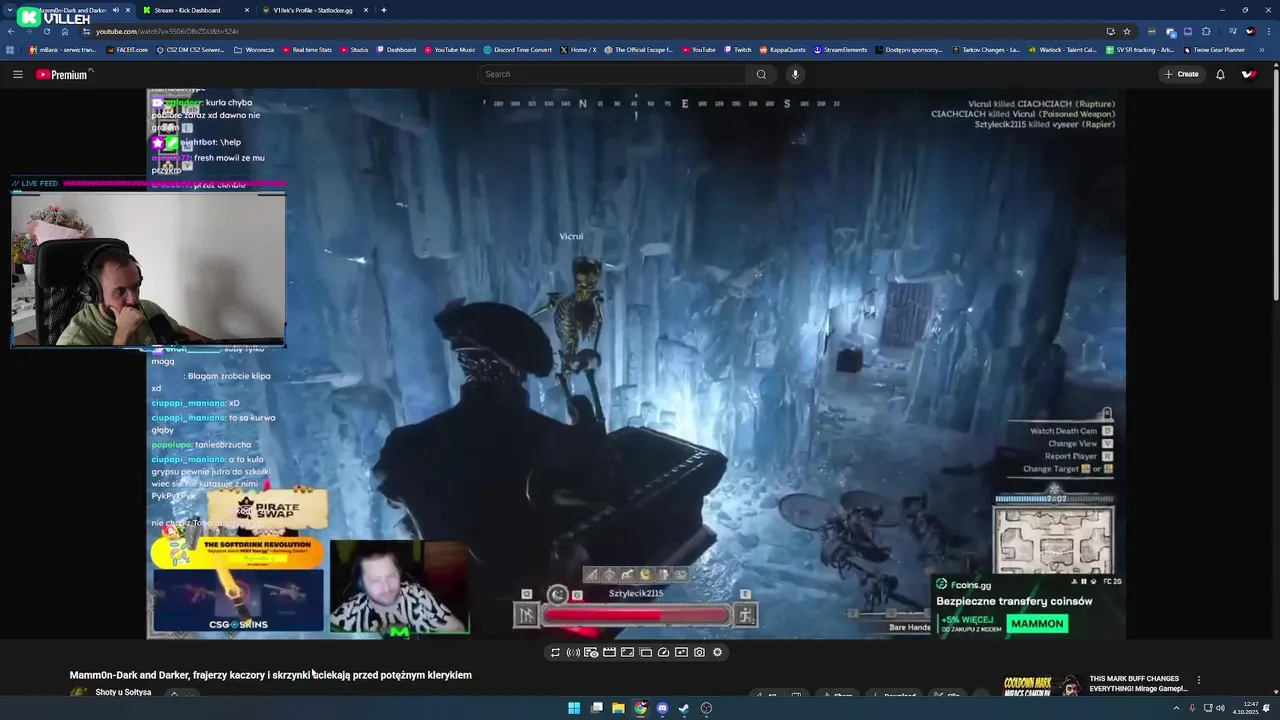This screenshot has width=1280, height=720.
Task: Open the YouTube Music bookmark
Action: tap(450, 49)
